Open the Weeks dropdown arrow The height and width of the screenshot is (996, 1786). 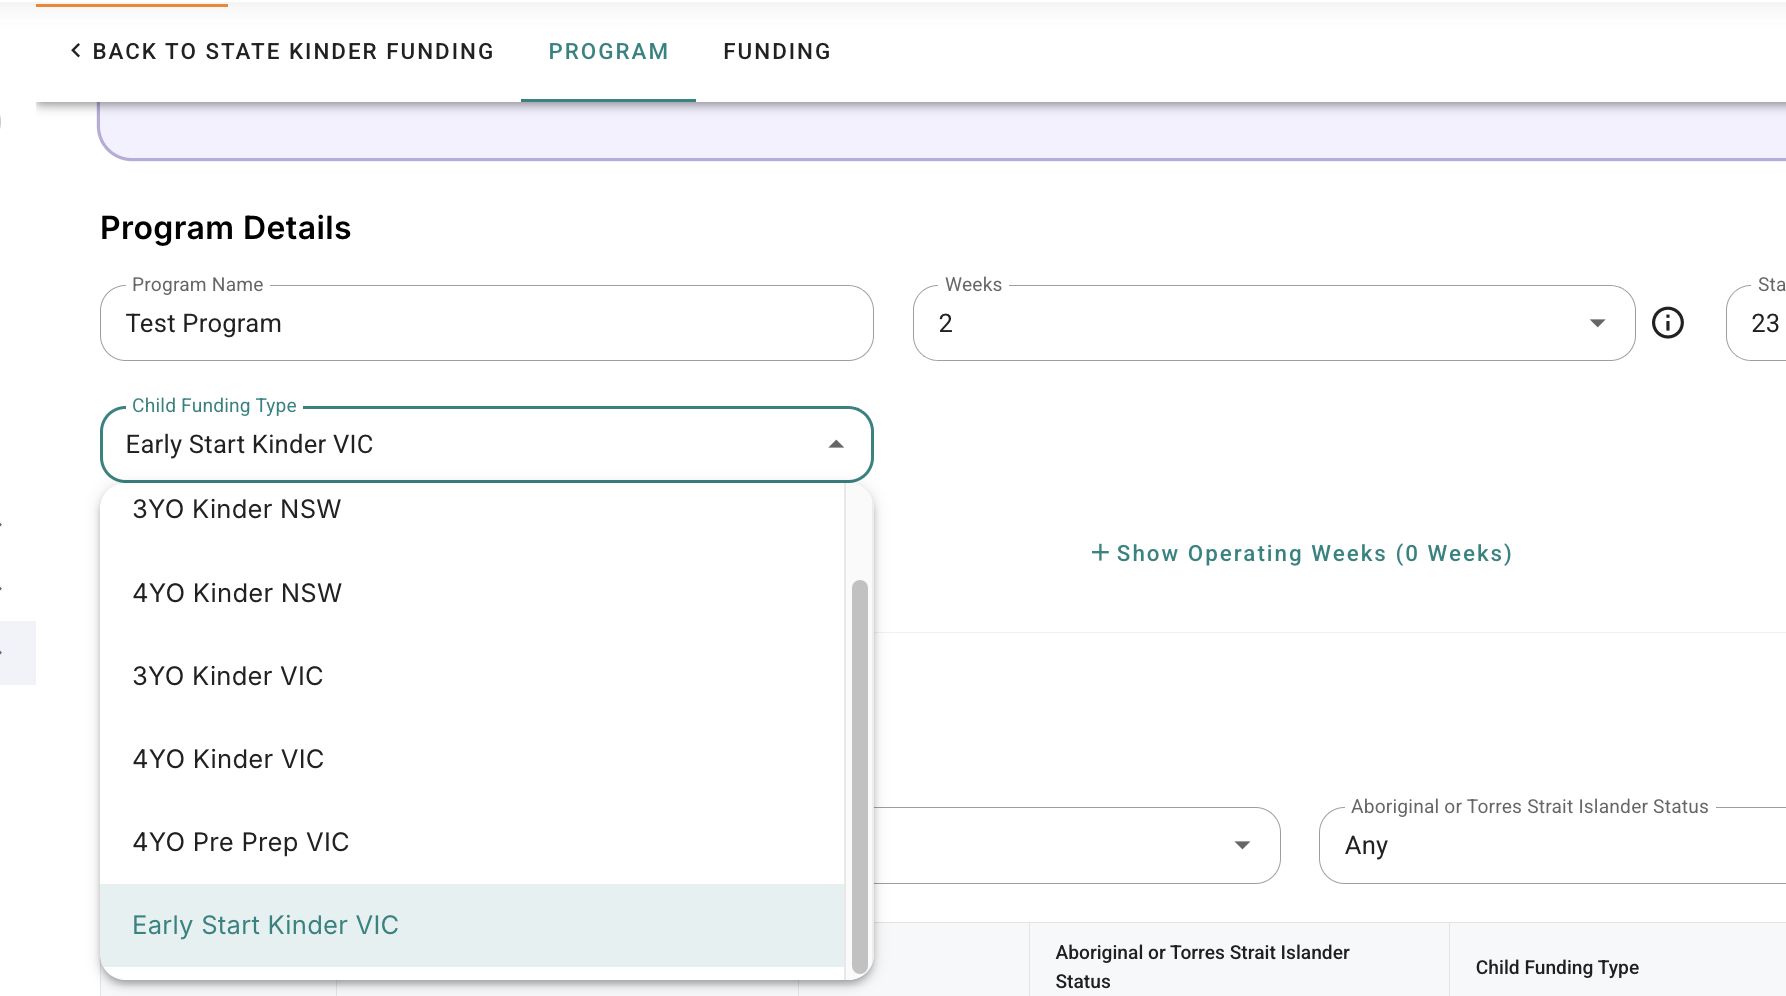click(1597, 323)
